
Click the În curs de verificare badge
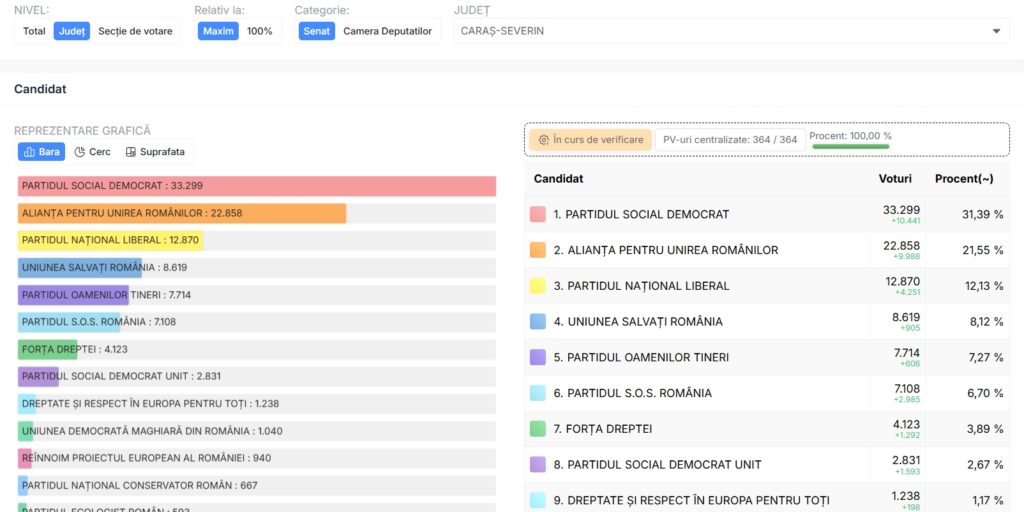click(590, 140)
